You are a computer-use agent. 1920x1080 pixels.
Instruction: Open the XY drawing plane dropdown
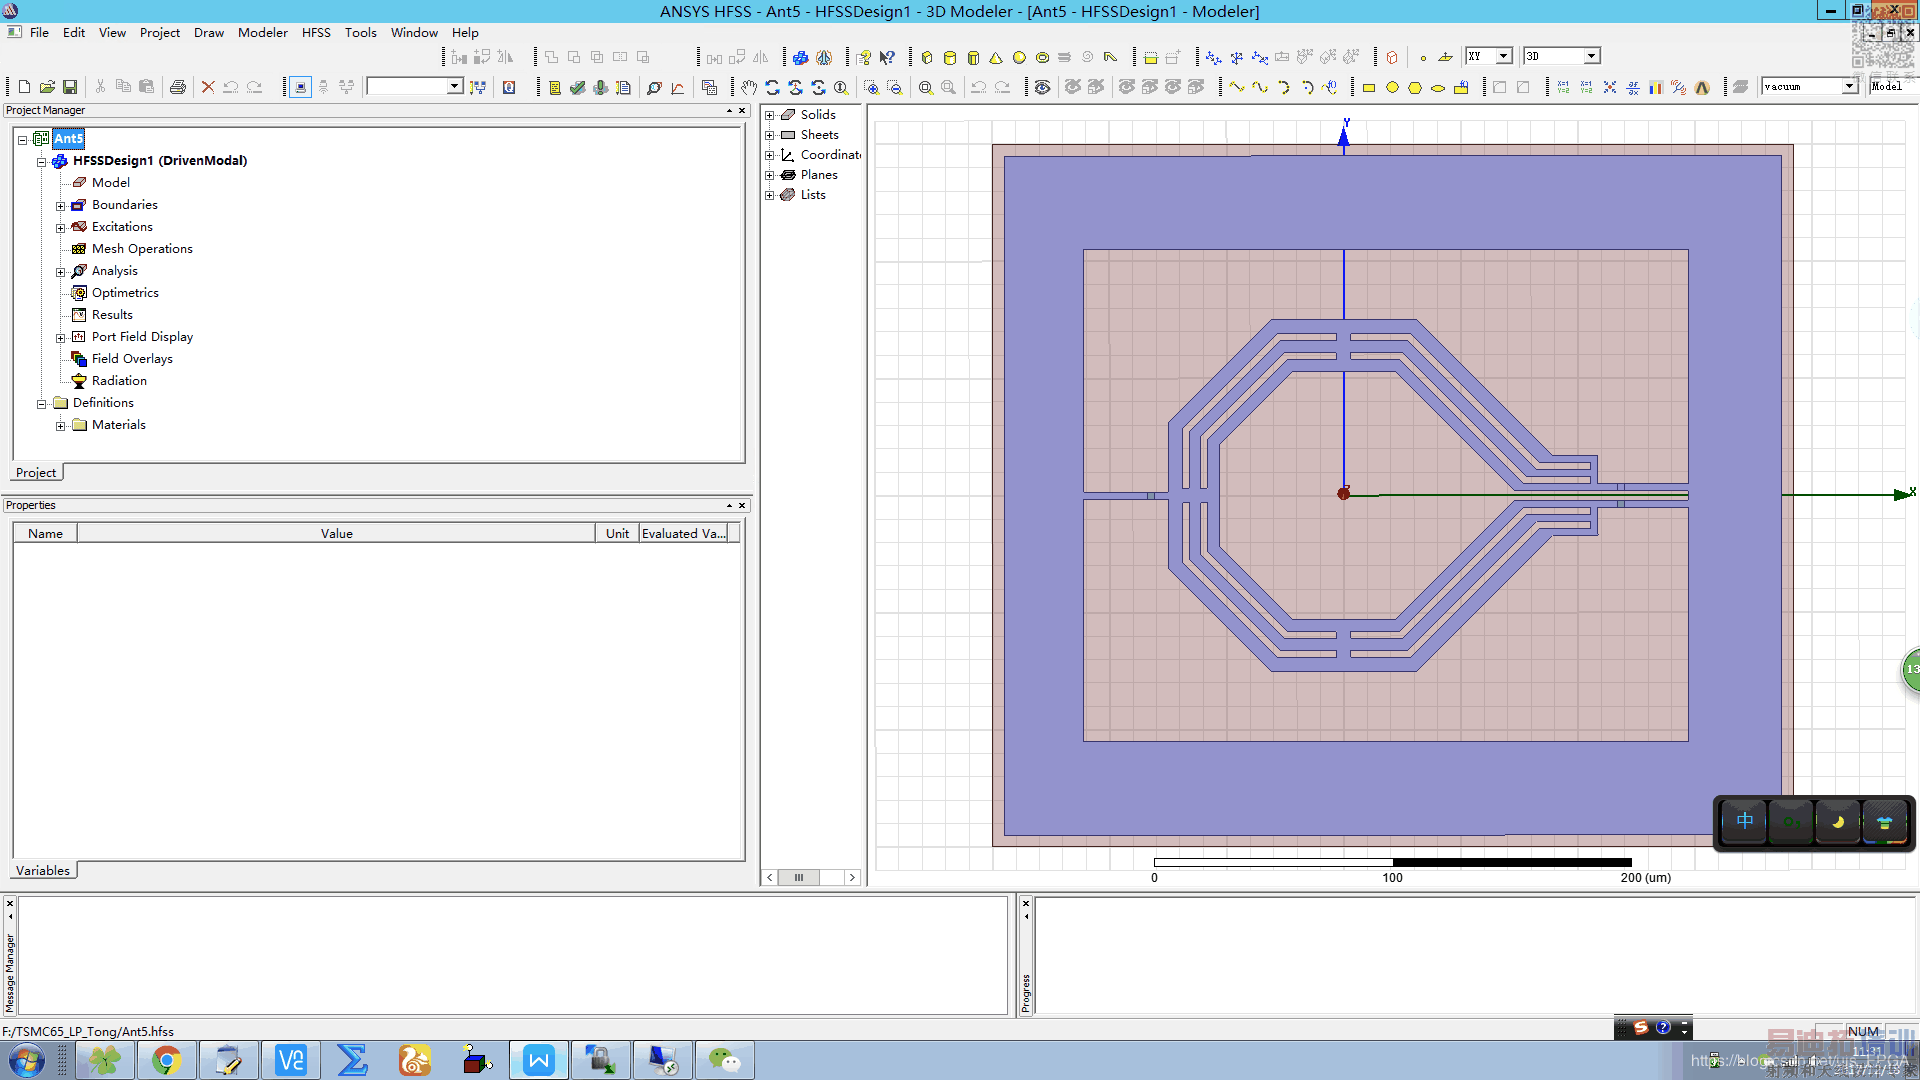point(1503,56)
